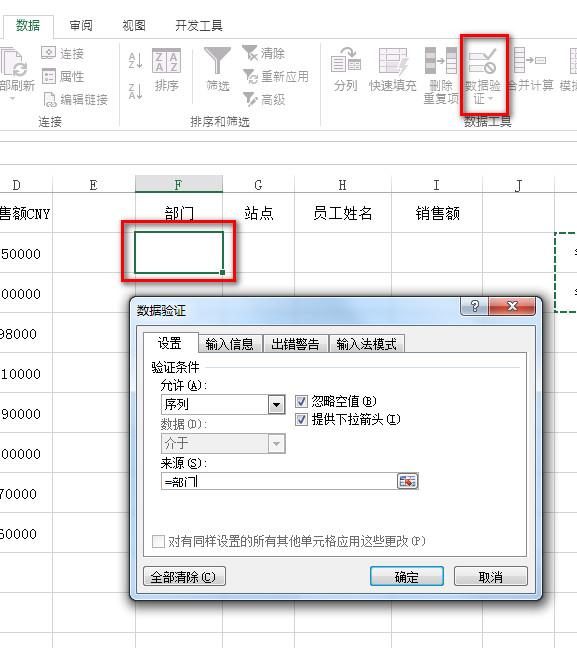The height and width of the screenshot is (648, 577).
Task: Click the 来源 input field containing =部门
Action: coord(279,481)
